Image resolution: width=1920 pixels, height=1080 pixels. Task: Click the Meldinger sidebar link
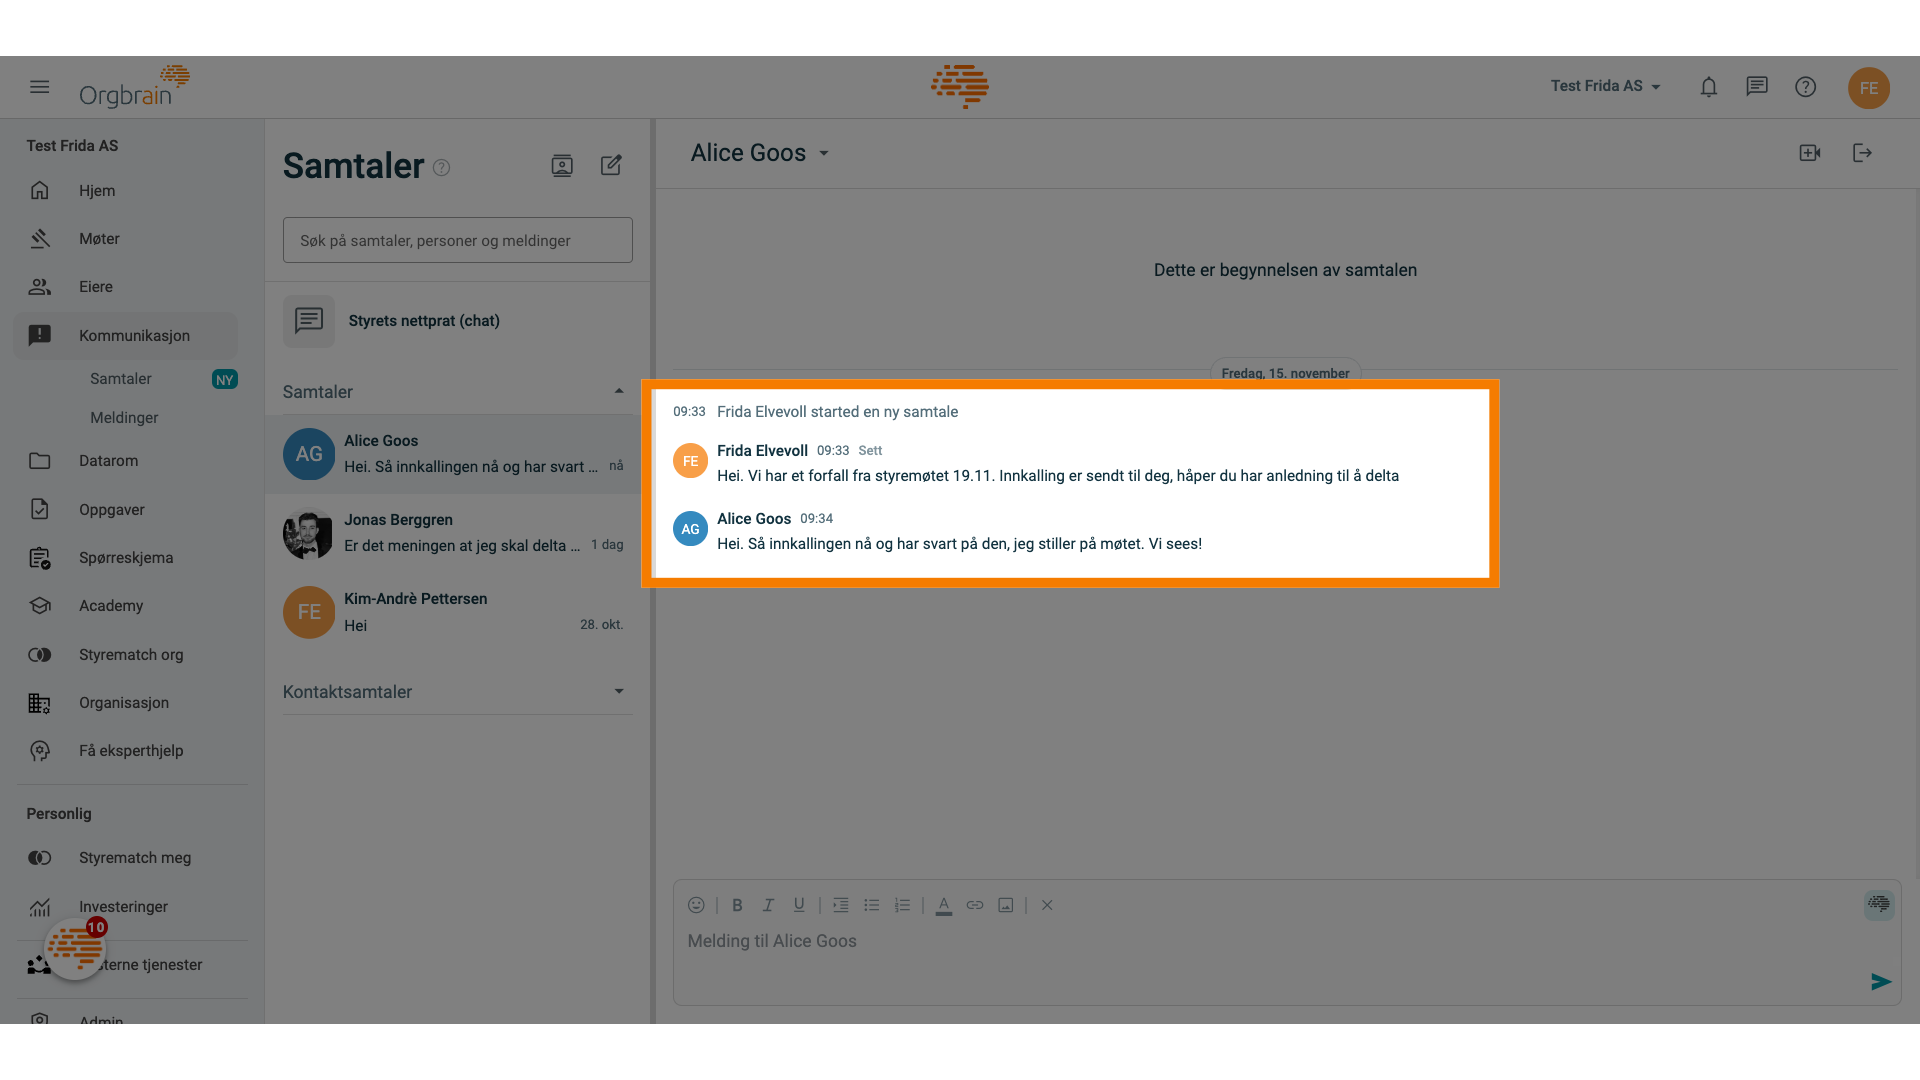click(124, 418)
